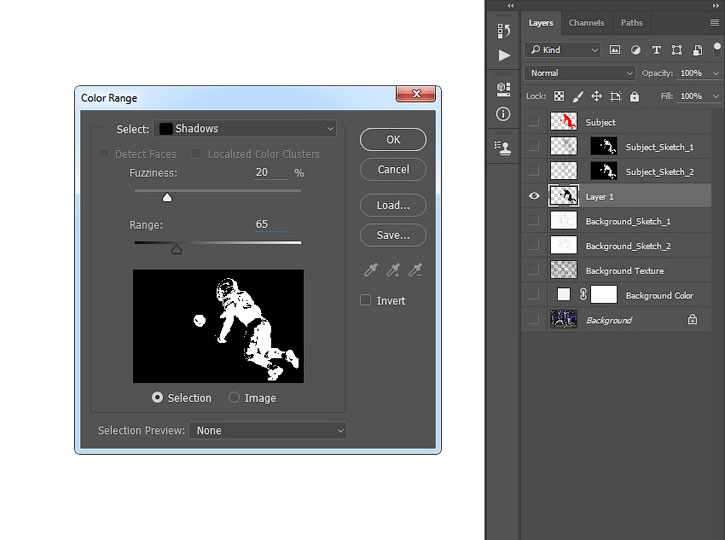This screenshot has height=540, width=725.
Task: Show Background Texture layer visibility
Action: 534,270
